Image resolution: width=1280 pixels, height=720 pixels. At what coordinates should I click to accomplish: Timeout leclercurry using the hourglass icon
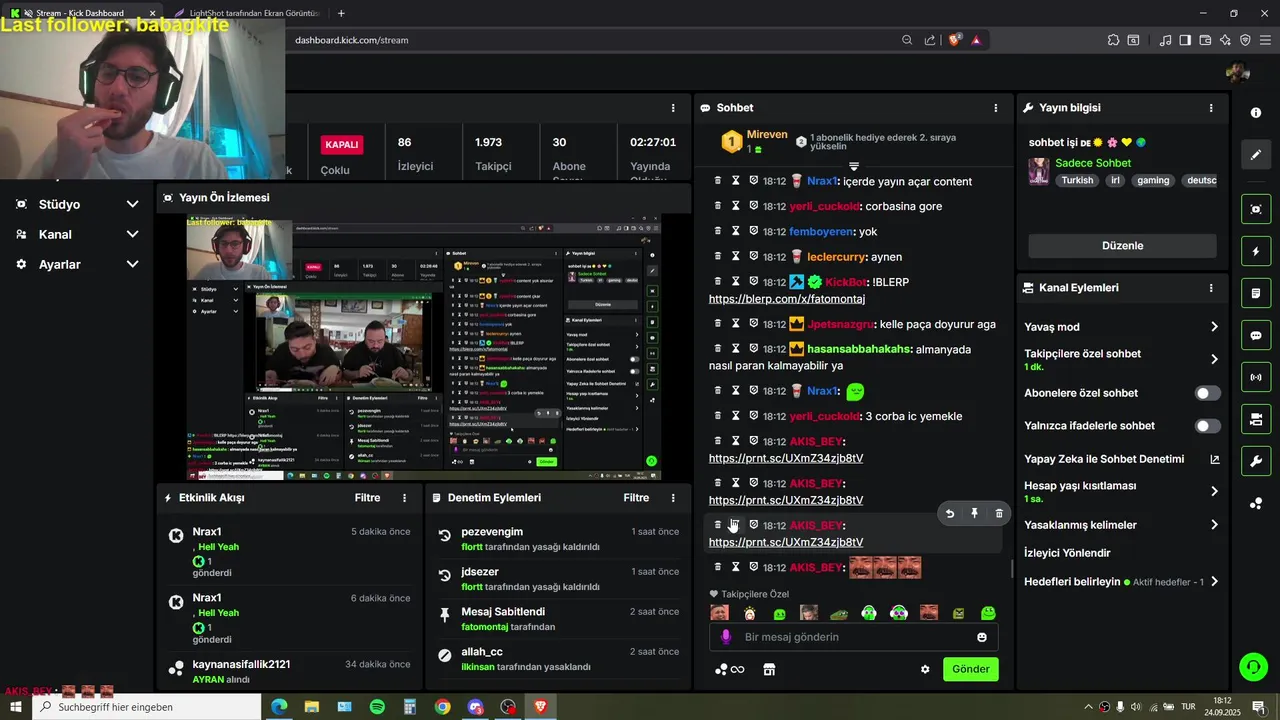coord(735,256)
